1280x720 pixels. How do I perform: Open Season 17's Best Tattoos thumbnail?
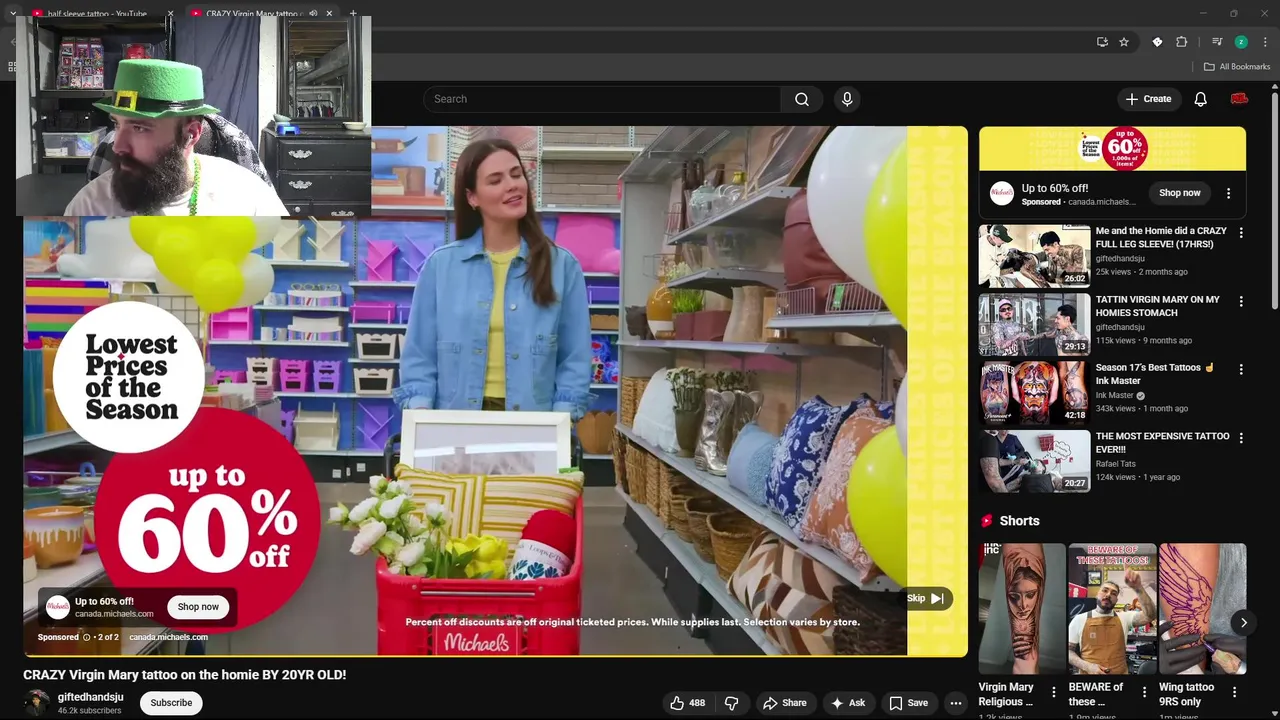(1034, 393)
